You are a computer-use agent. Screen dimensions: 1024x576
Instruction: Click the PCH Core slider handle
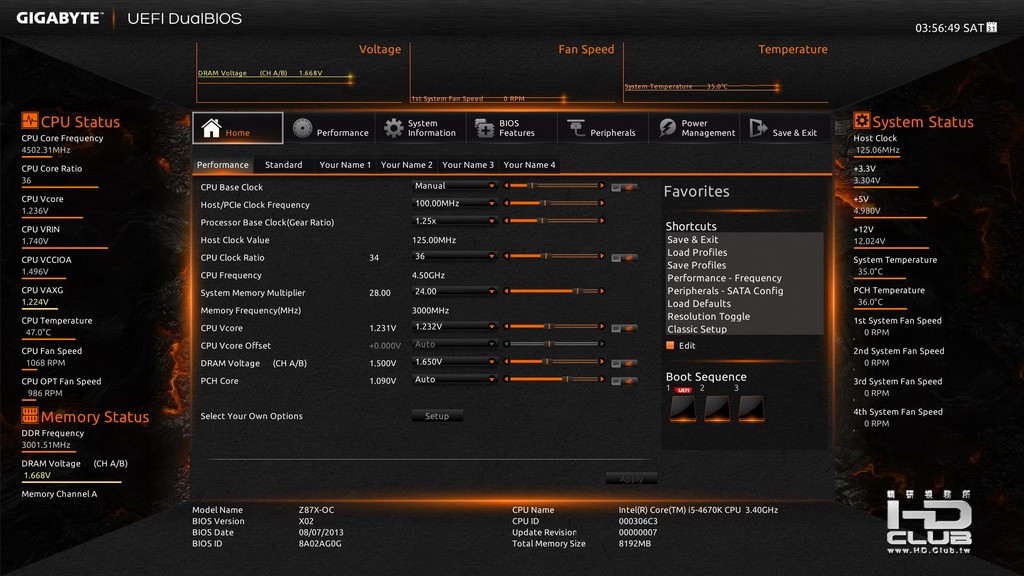click(567, 379)
